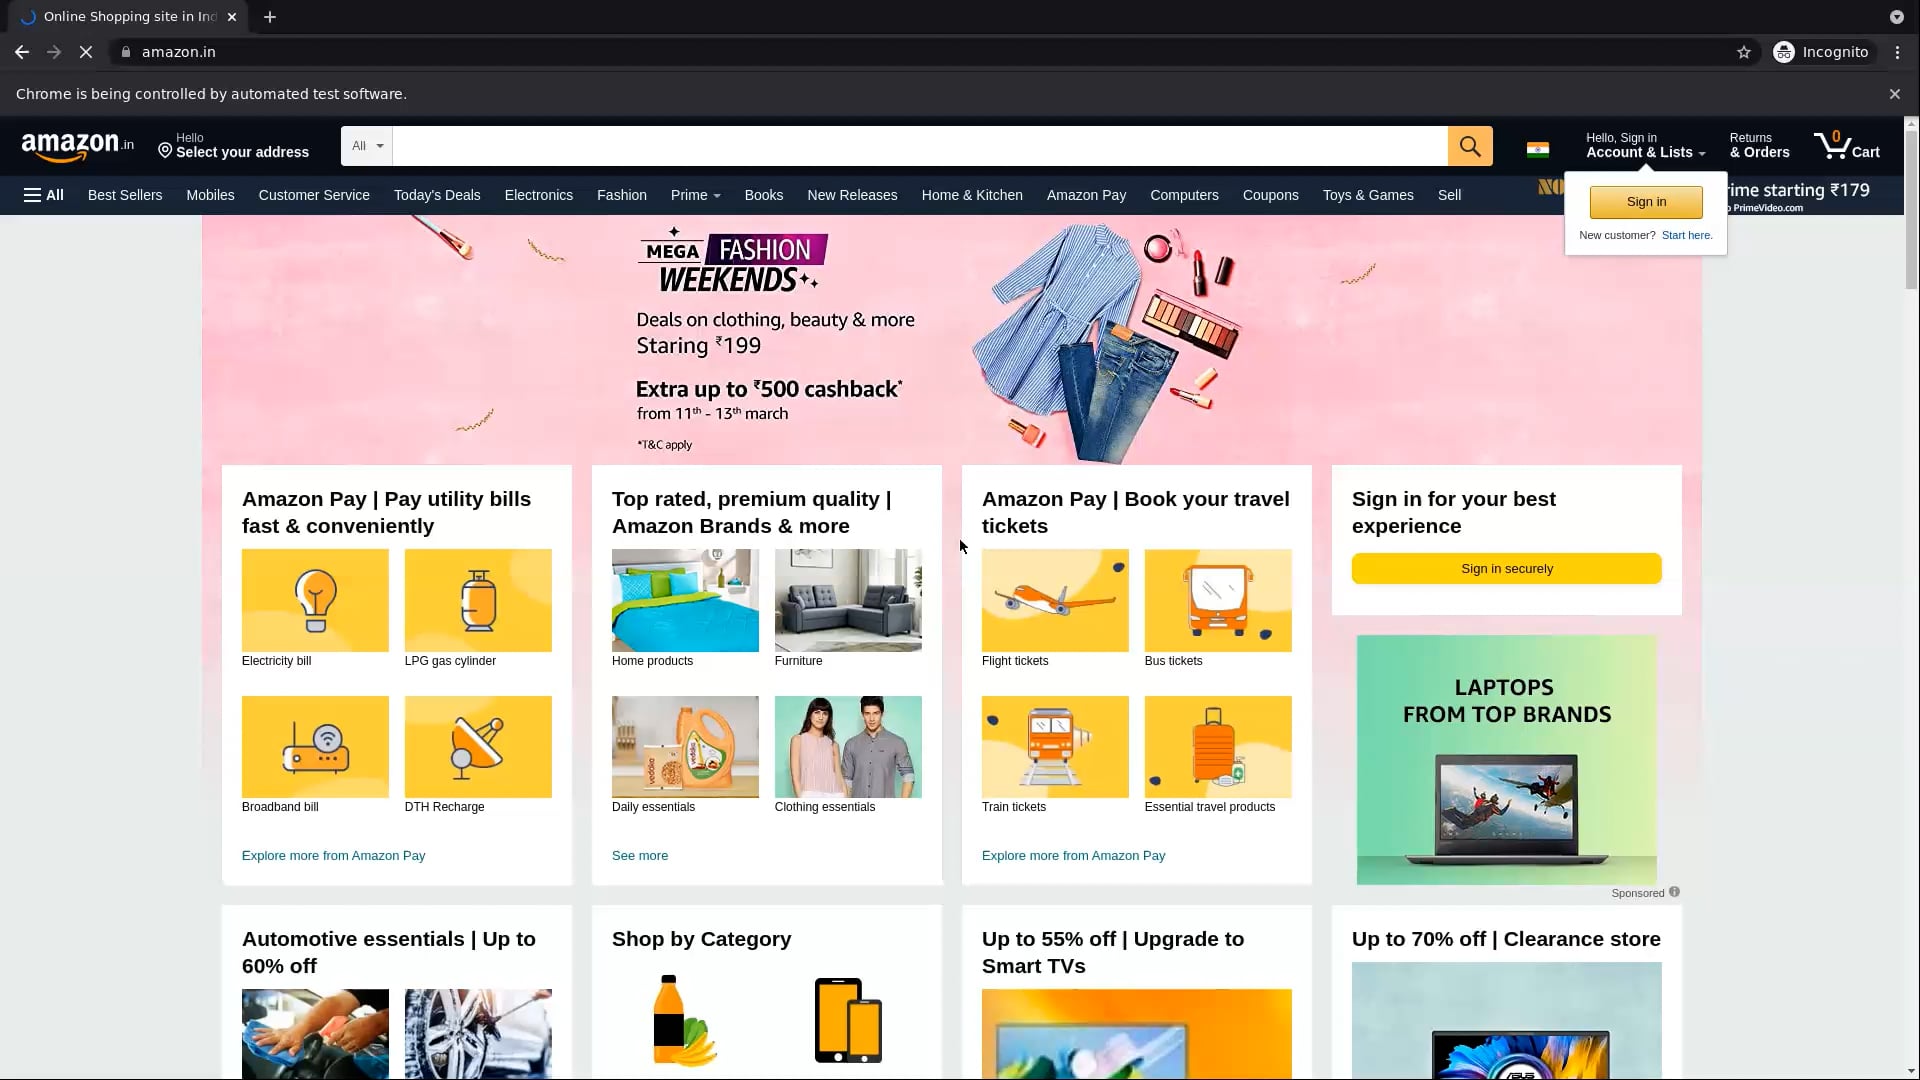Click the Sign in securely button

click(1507, 569)
